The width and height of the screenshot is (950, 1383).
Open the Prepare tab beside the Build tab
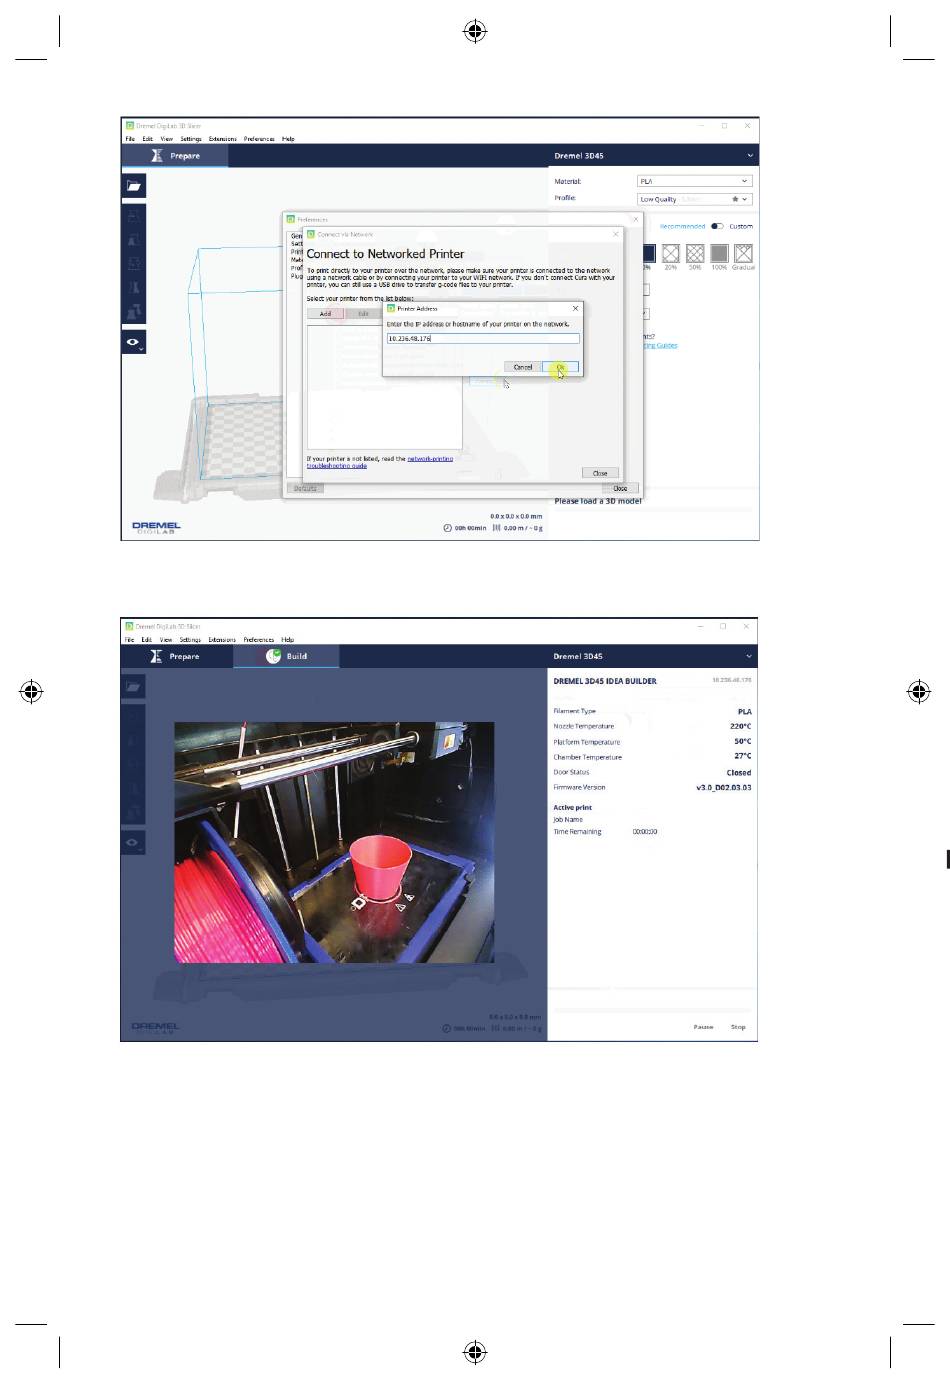coord(176,656)
